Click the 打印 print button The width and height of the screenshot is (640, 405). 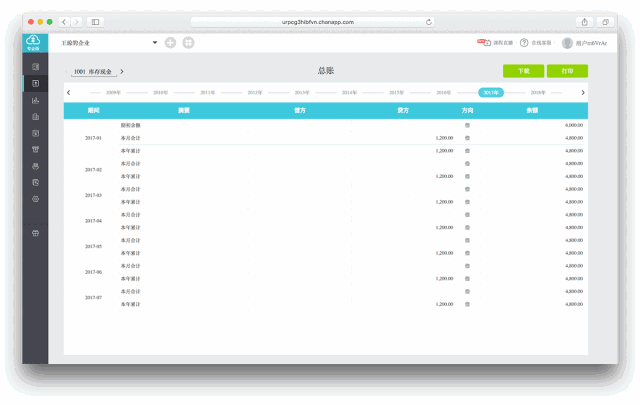(567, 71)
